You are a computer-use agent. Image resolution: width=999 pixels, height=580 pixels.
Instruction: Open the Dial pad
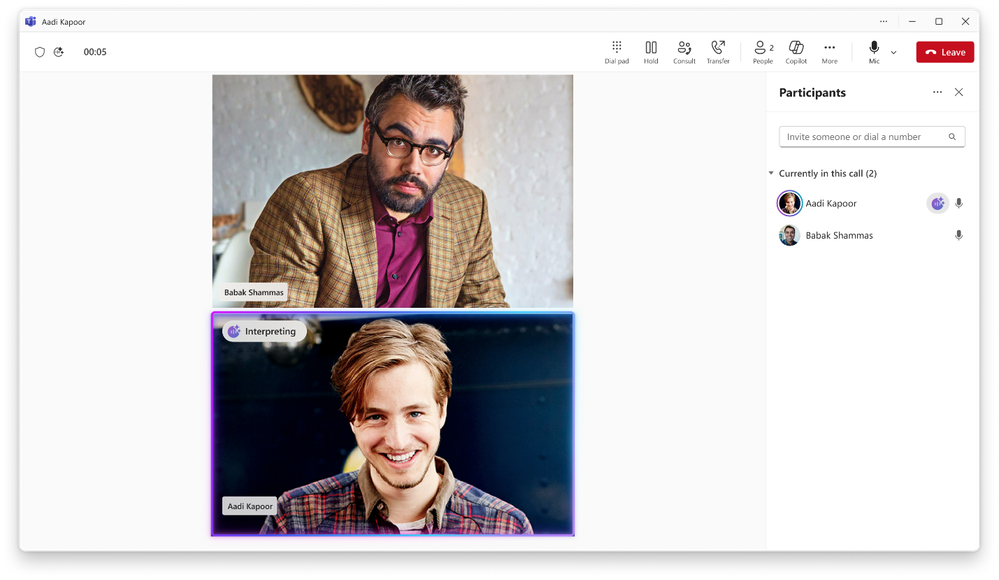pos(617,51)
